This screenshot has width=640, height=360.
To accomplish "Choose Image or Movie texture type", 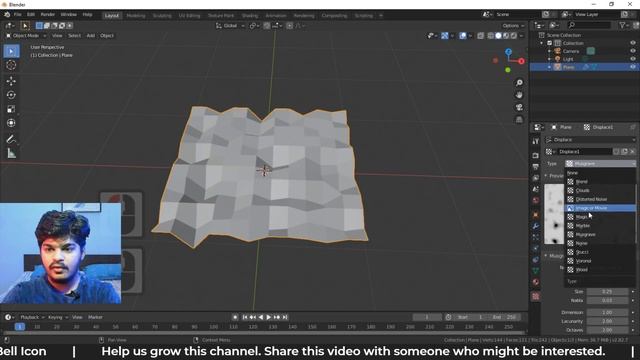I will 600,208.
